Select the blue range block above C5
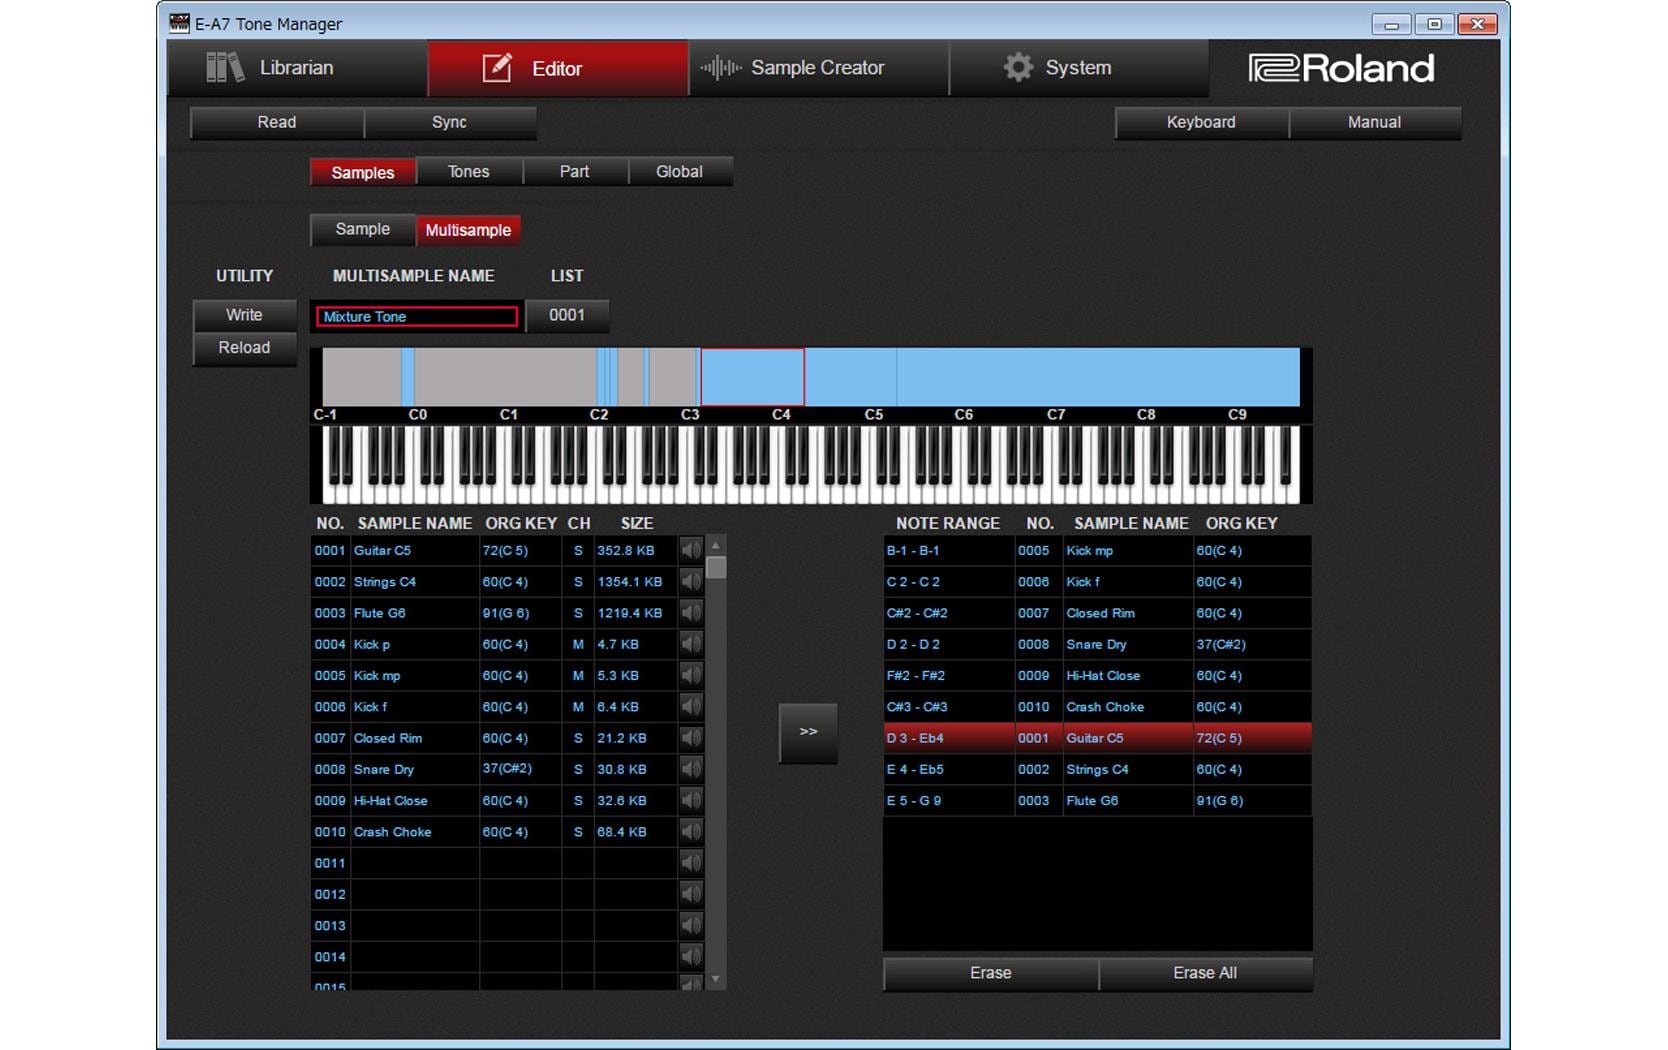This screenshot has height=1050, width=1668. click(851, 377)
